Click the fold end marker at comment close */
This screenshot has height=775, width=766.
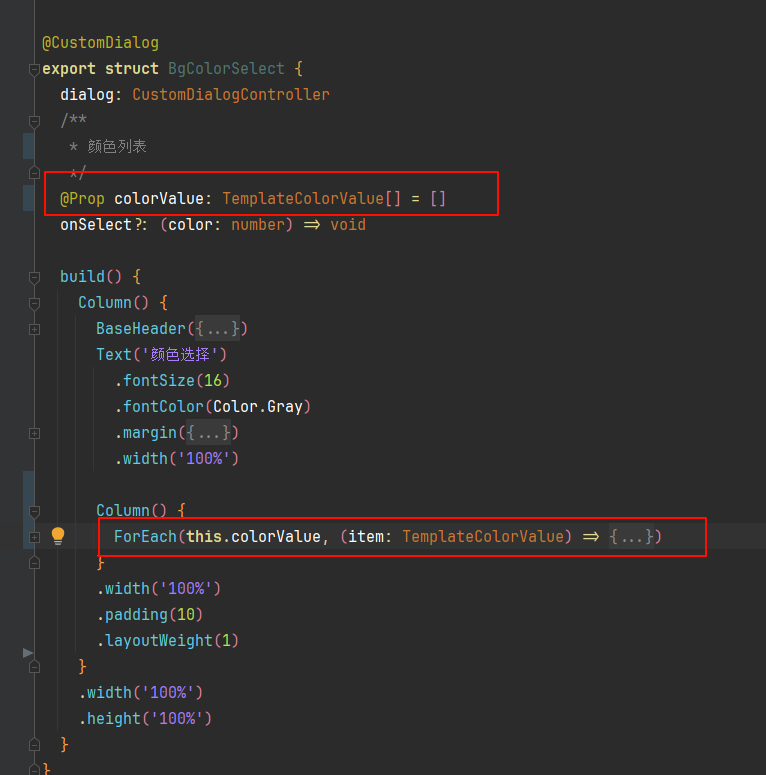pyautogui.click(x=34, y=173)
